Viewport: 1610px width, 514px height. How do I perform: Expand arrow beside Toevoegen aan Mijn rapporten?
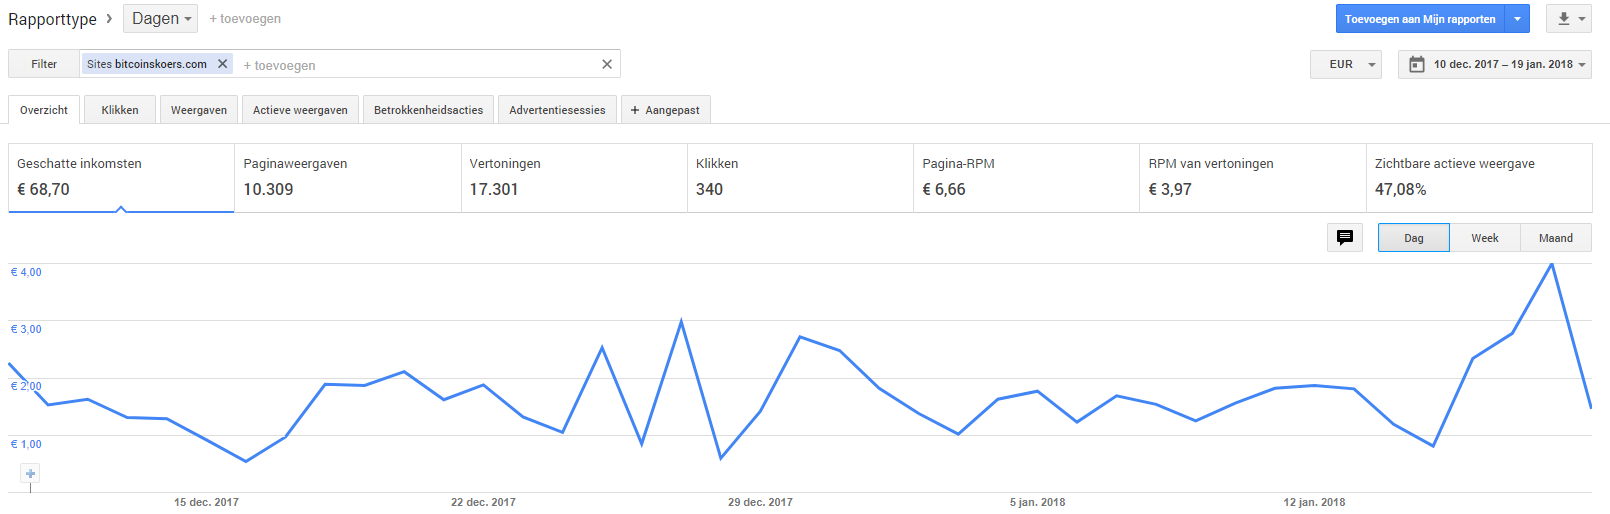tap(1518, 19)
